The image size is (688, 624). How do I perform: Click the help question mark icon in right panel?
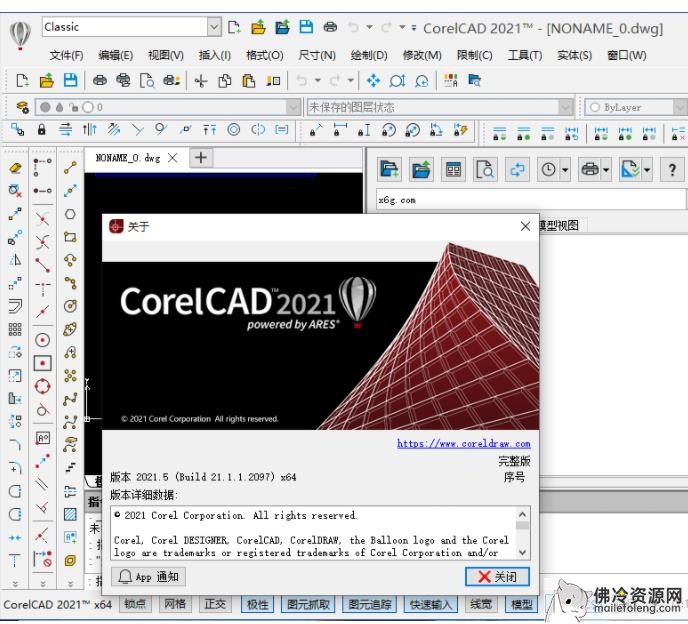(672, 170)
